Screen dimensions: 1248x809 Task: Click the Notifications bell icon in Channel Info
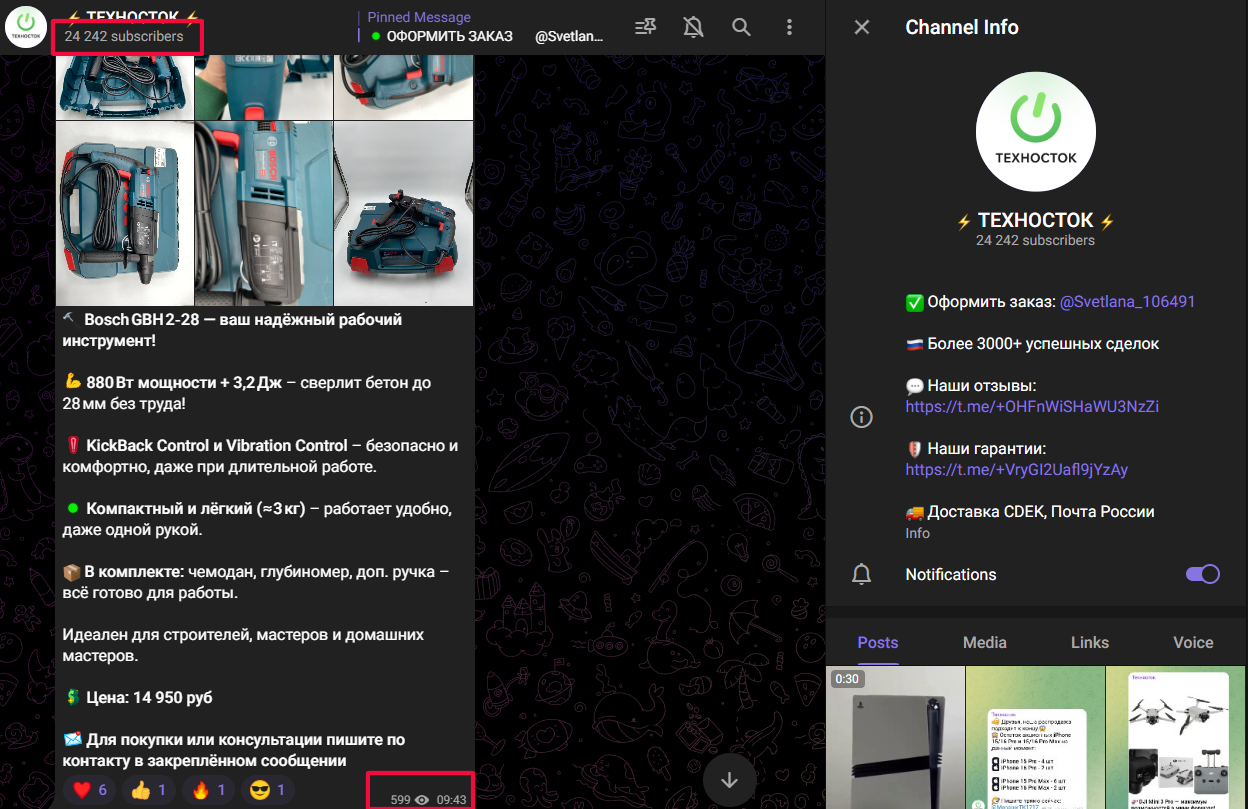(x=861, y=574)
